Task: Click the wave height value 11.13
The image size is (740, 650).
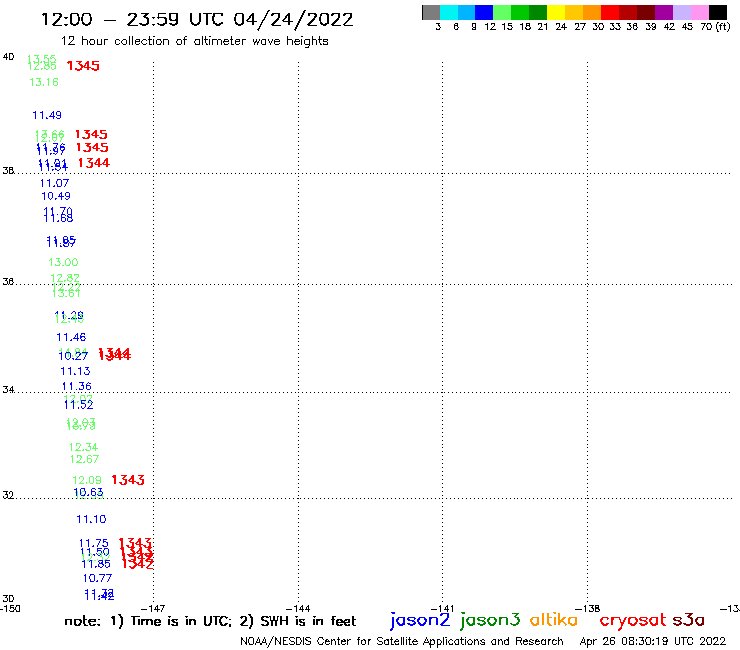Action: click(x=75, y=371)
